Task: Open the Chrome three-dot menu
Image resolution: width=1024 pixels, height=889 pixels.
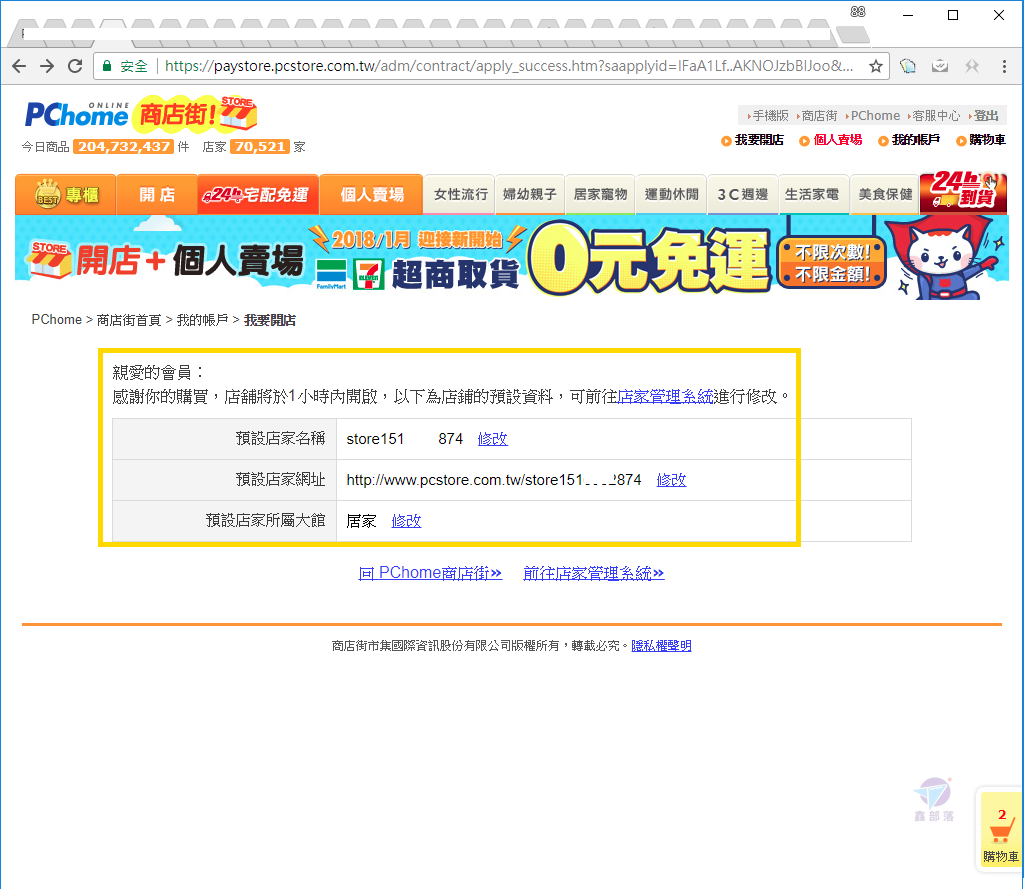Action: pyautogui.click(x=1004, y=66)
